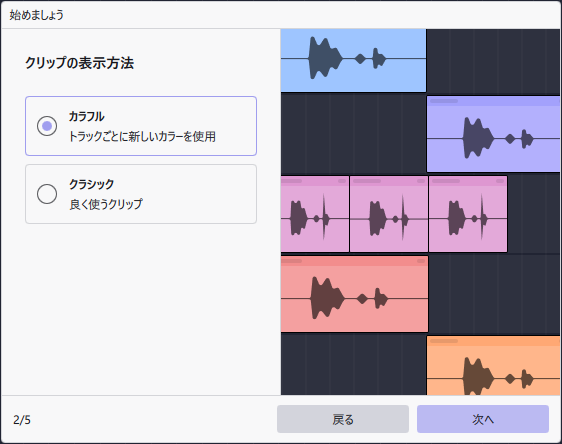Click the purple clip preview thumbnail
562x444 pixels.
pyautogui.click(x=493, y=134)
